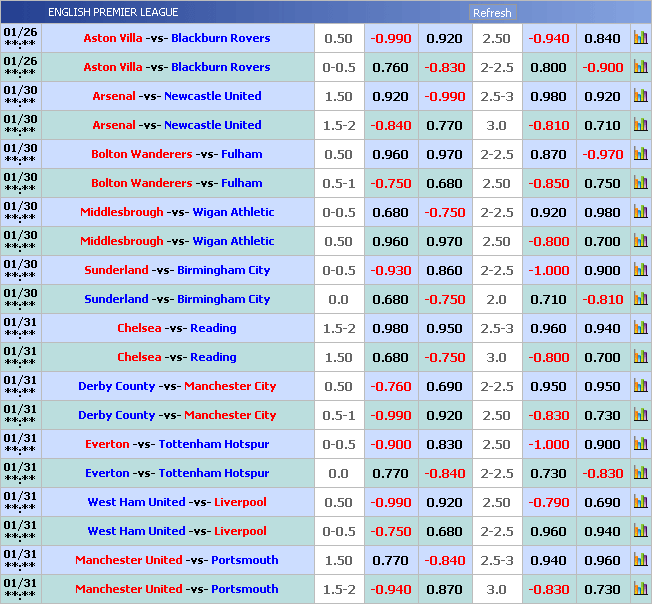Viewport: 652px width, 604px height.
Task: Open chart icon for Aston Villa 0.50 handicap row
Action: click(640, 38)
